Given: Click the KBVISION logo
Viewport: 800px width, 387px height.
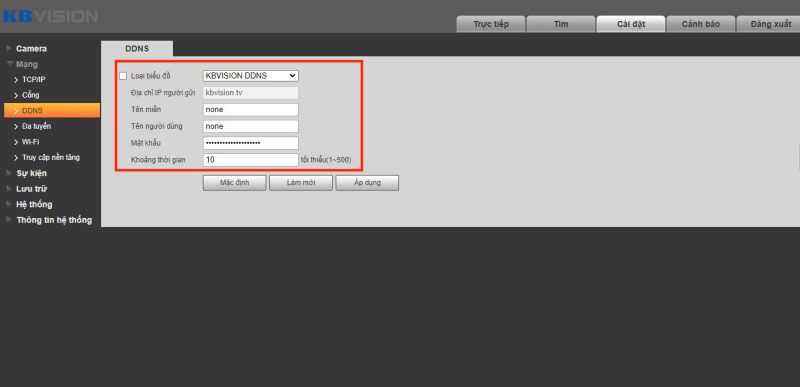Looking at the screenshot, I should pos(50,16).
